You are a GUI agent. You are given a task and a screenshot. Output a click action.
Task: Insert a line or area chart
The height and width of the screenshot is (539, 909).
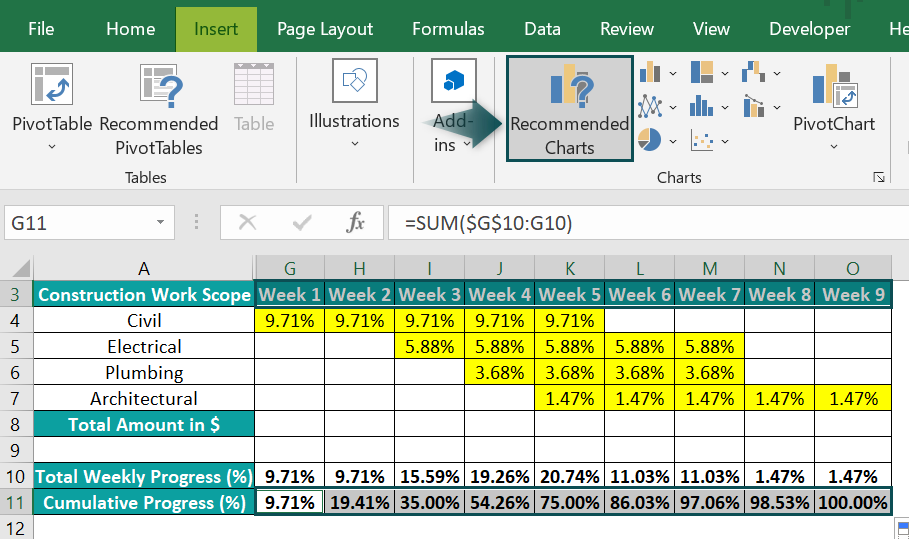[x=650, y=107]
